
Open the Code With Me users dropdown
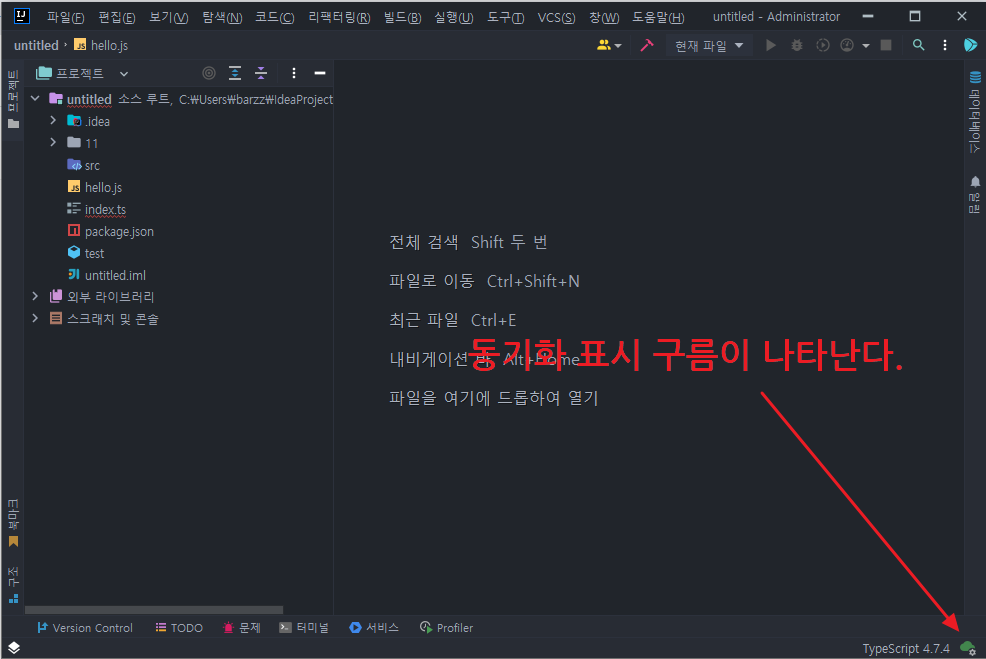609,45
